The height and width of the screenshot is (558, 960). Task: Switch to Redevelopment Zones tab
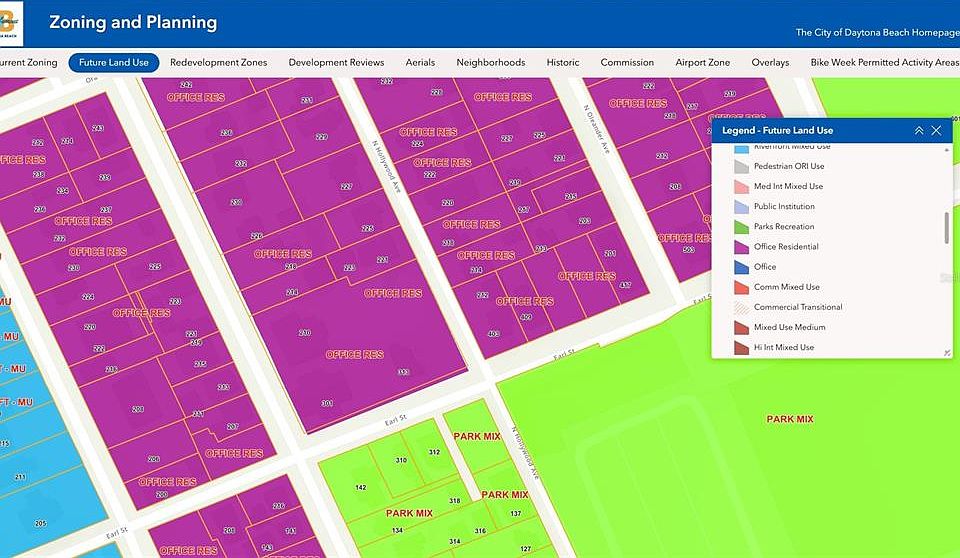pos(219,62)
